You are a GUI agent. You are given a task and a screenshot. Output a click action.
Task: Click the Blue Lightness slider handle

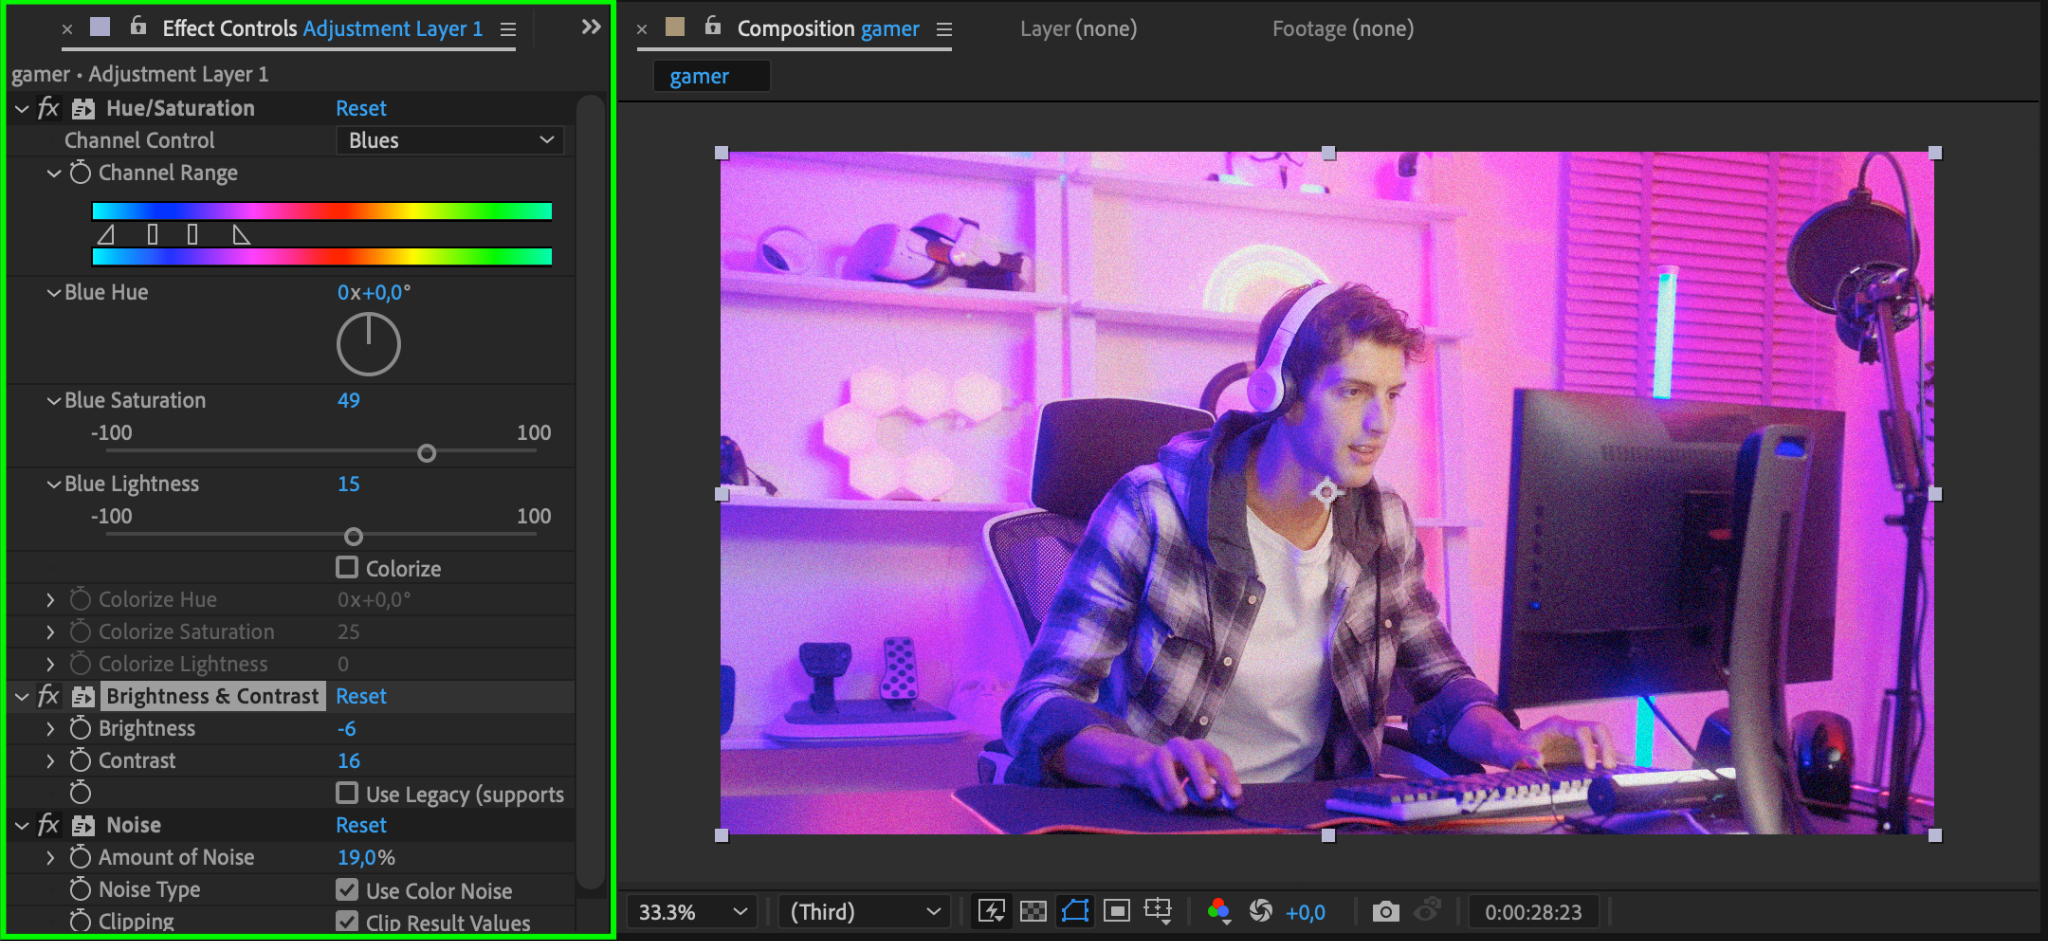pyautogui.click(x=353, y=537)
